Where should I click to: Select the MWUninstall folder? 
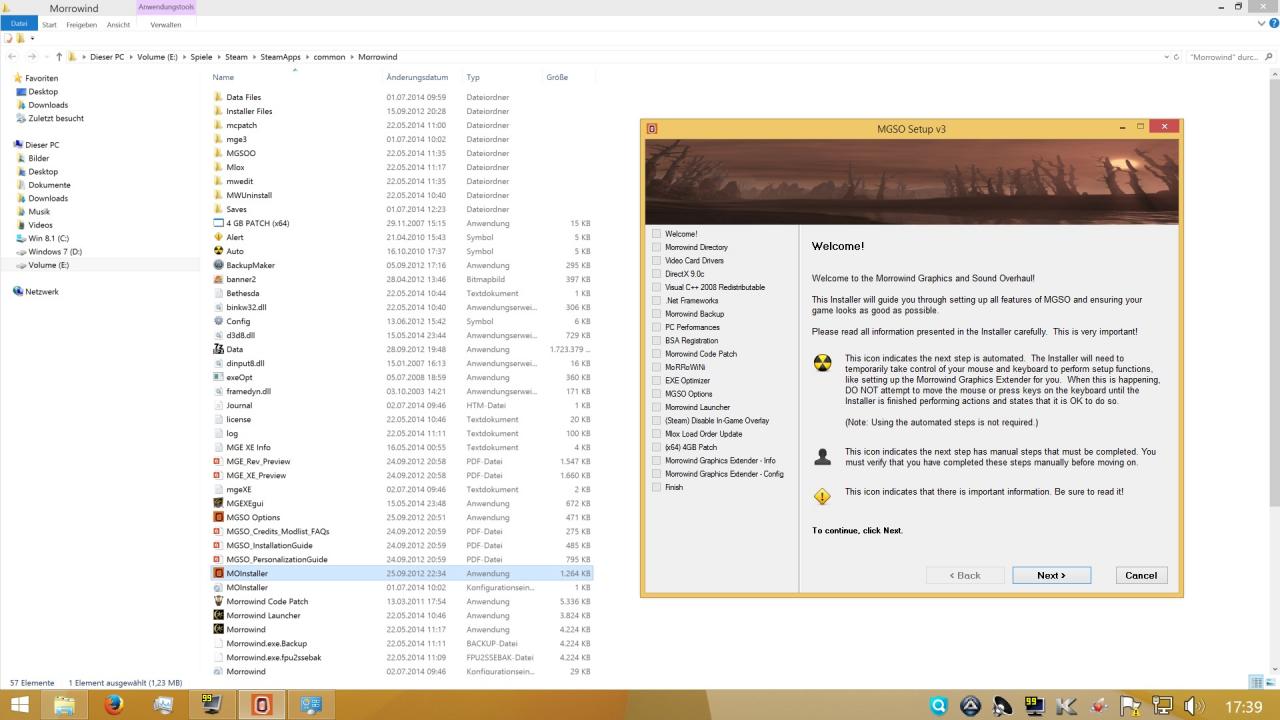click(249, 196)
